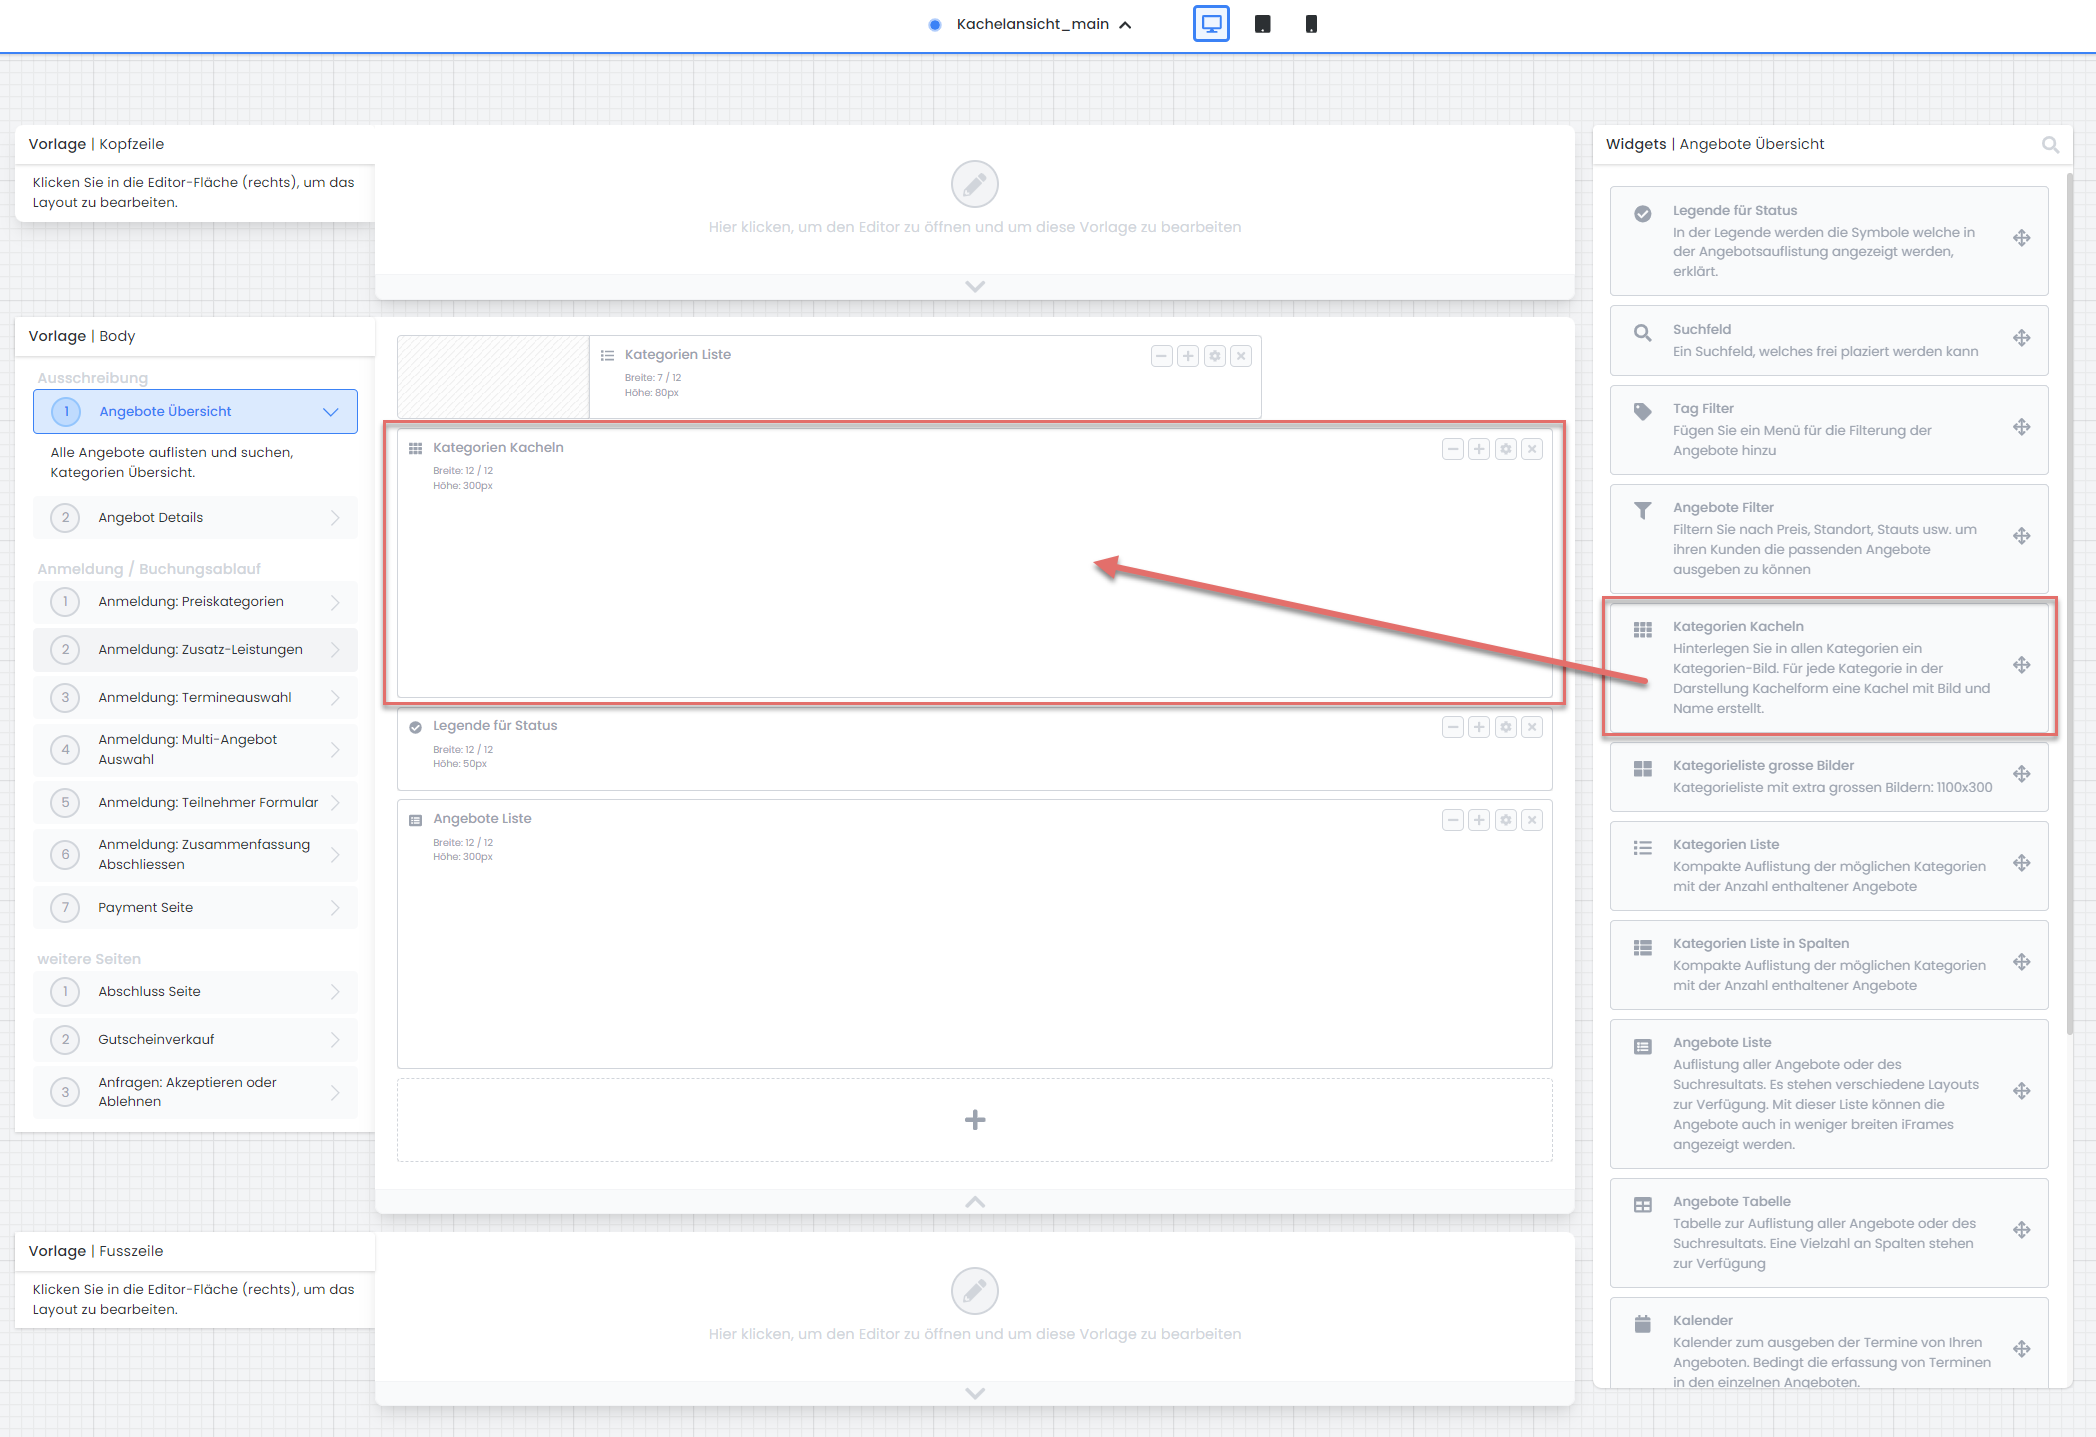Switch to mobile phone preview icon
This screenshot has width=2096, height=1437.
1311,24
